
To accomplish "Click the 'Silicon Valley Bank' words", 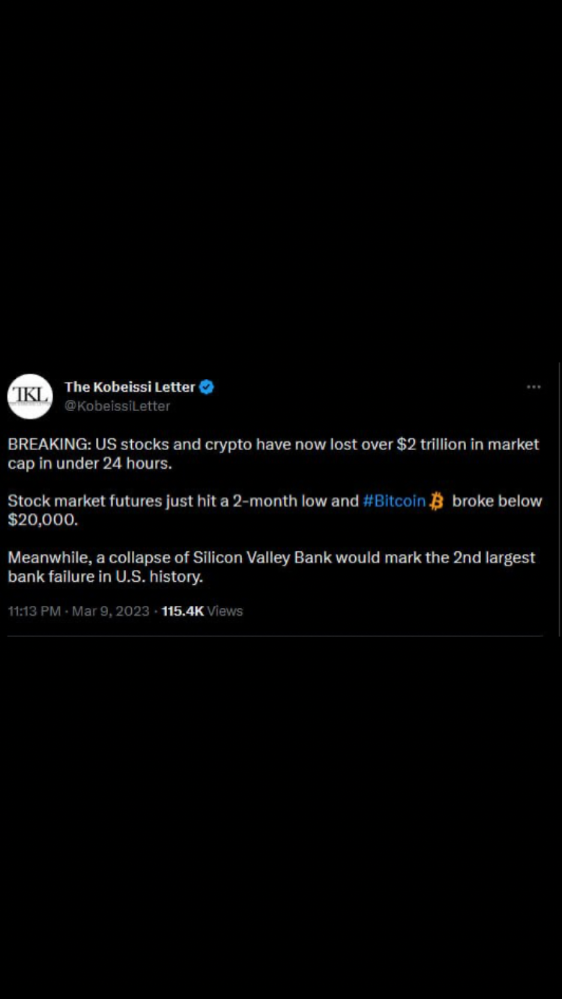I will 263,558.
